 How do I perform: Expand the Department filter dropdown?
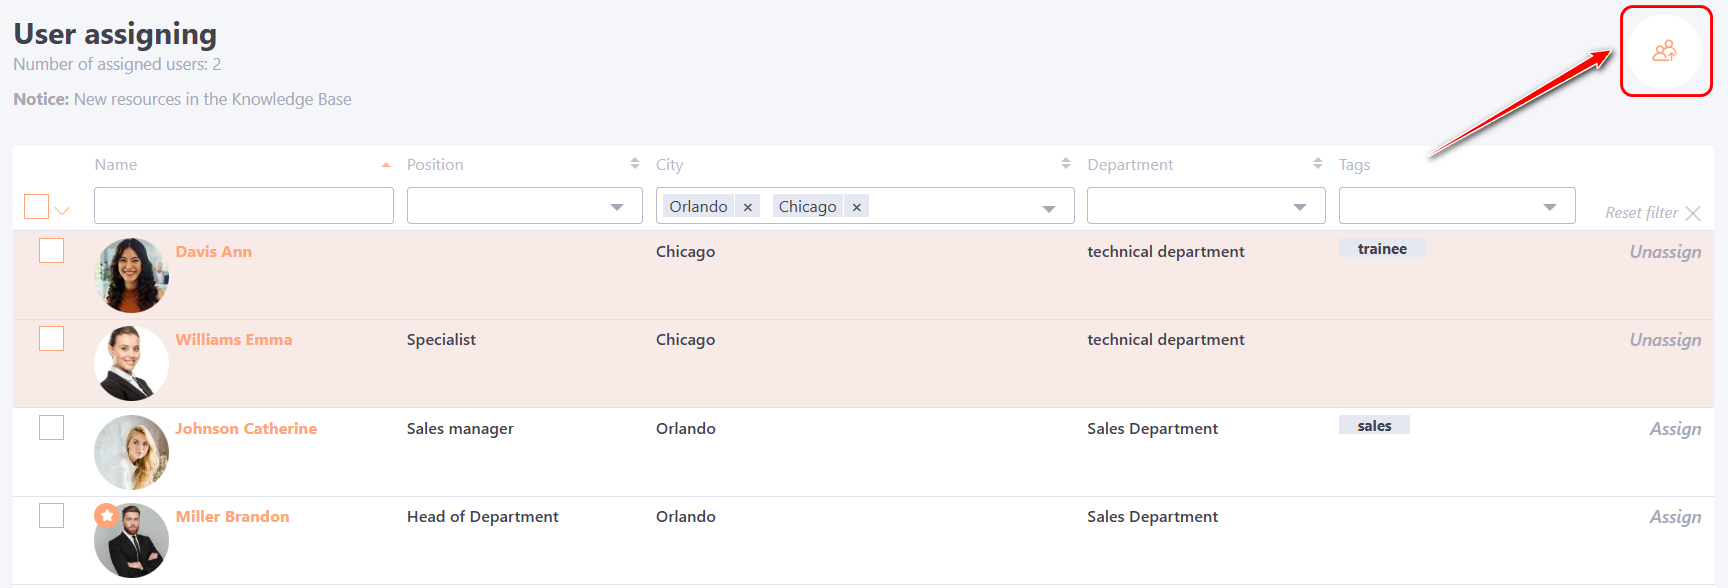1299,207
